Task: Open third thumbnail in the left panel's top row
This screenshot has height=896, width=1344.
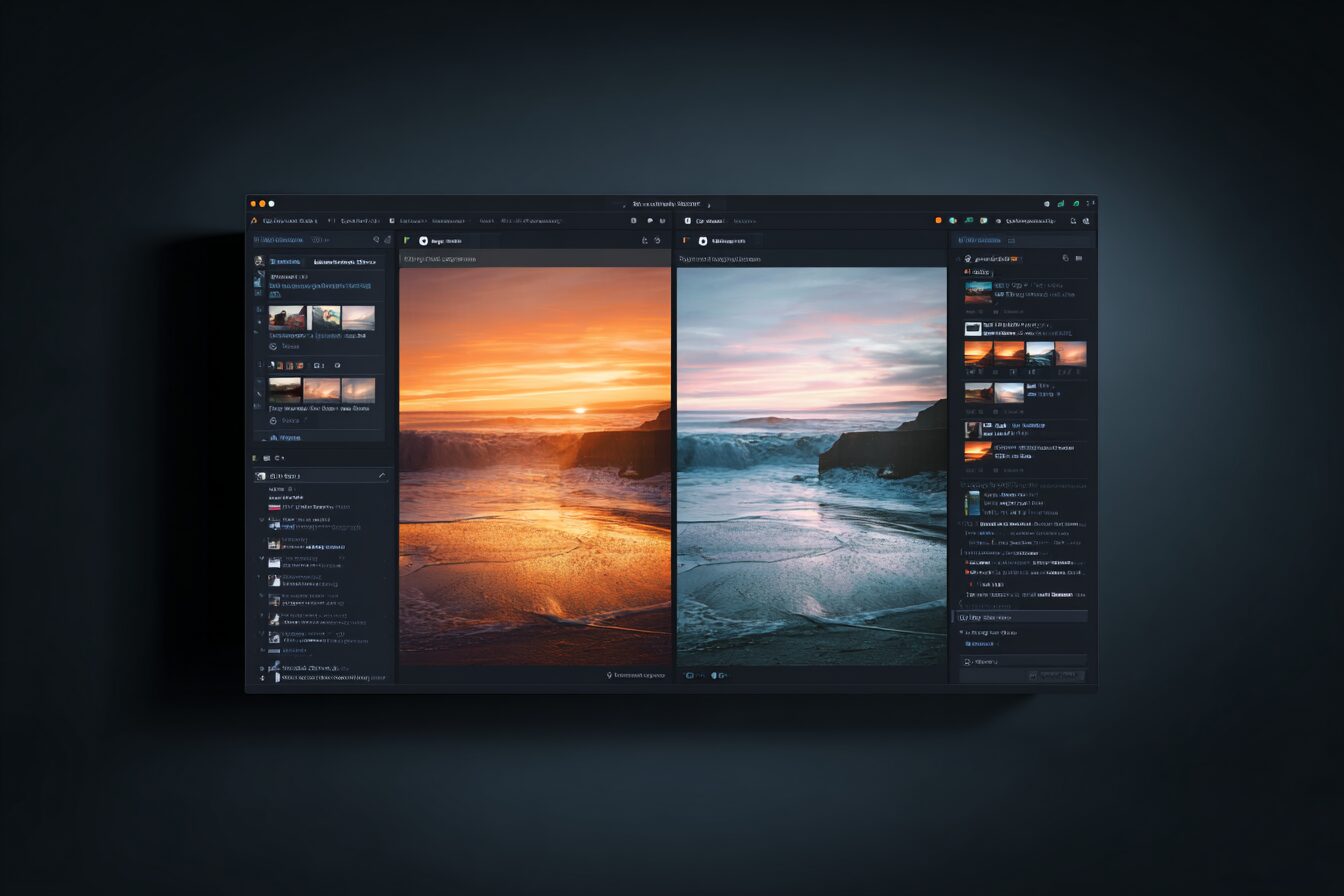Action: (358, 318)
